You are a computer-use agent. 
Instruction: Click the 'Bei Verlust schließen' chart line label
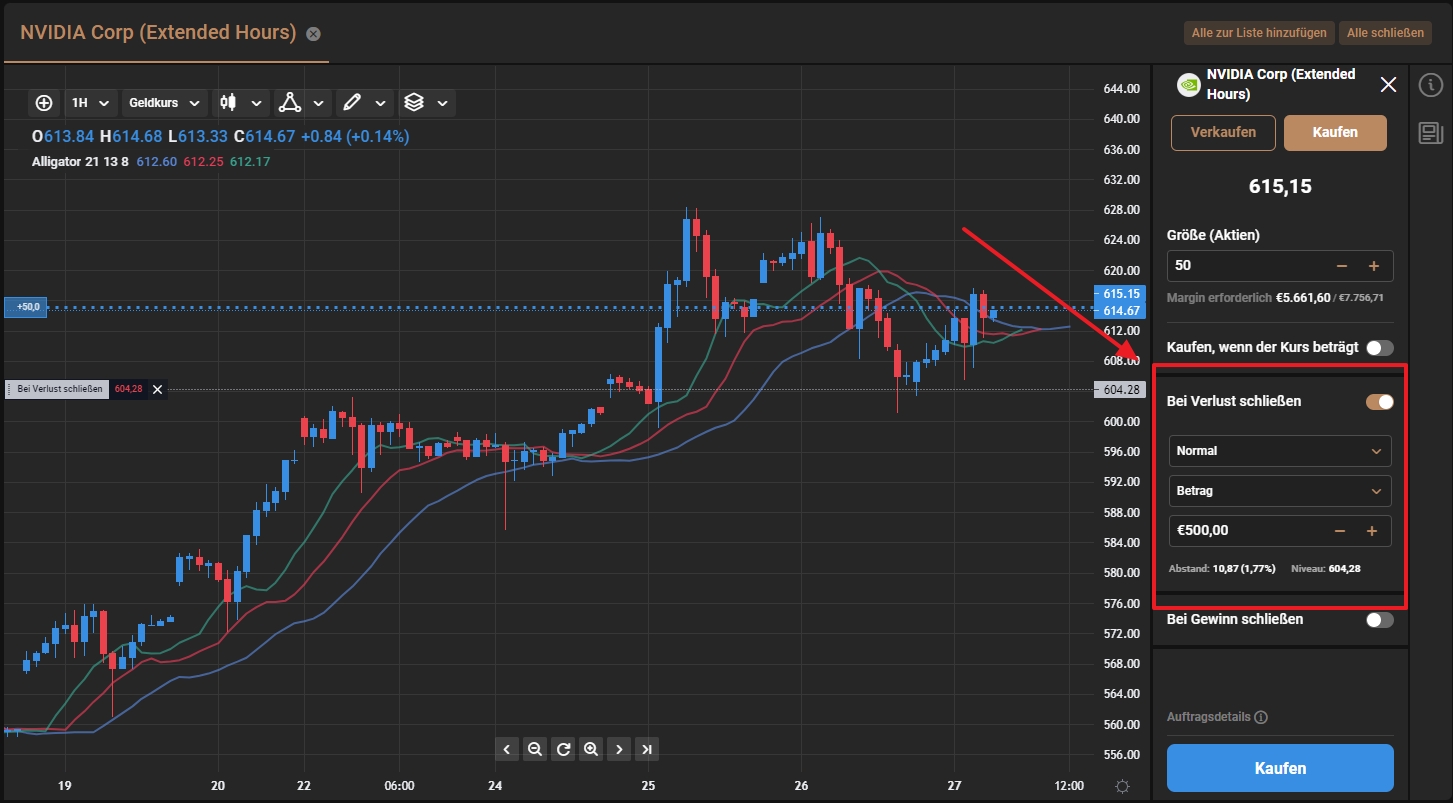pyautogui.click(x=61, y=389)
